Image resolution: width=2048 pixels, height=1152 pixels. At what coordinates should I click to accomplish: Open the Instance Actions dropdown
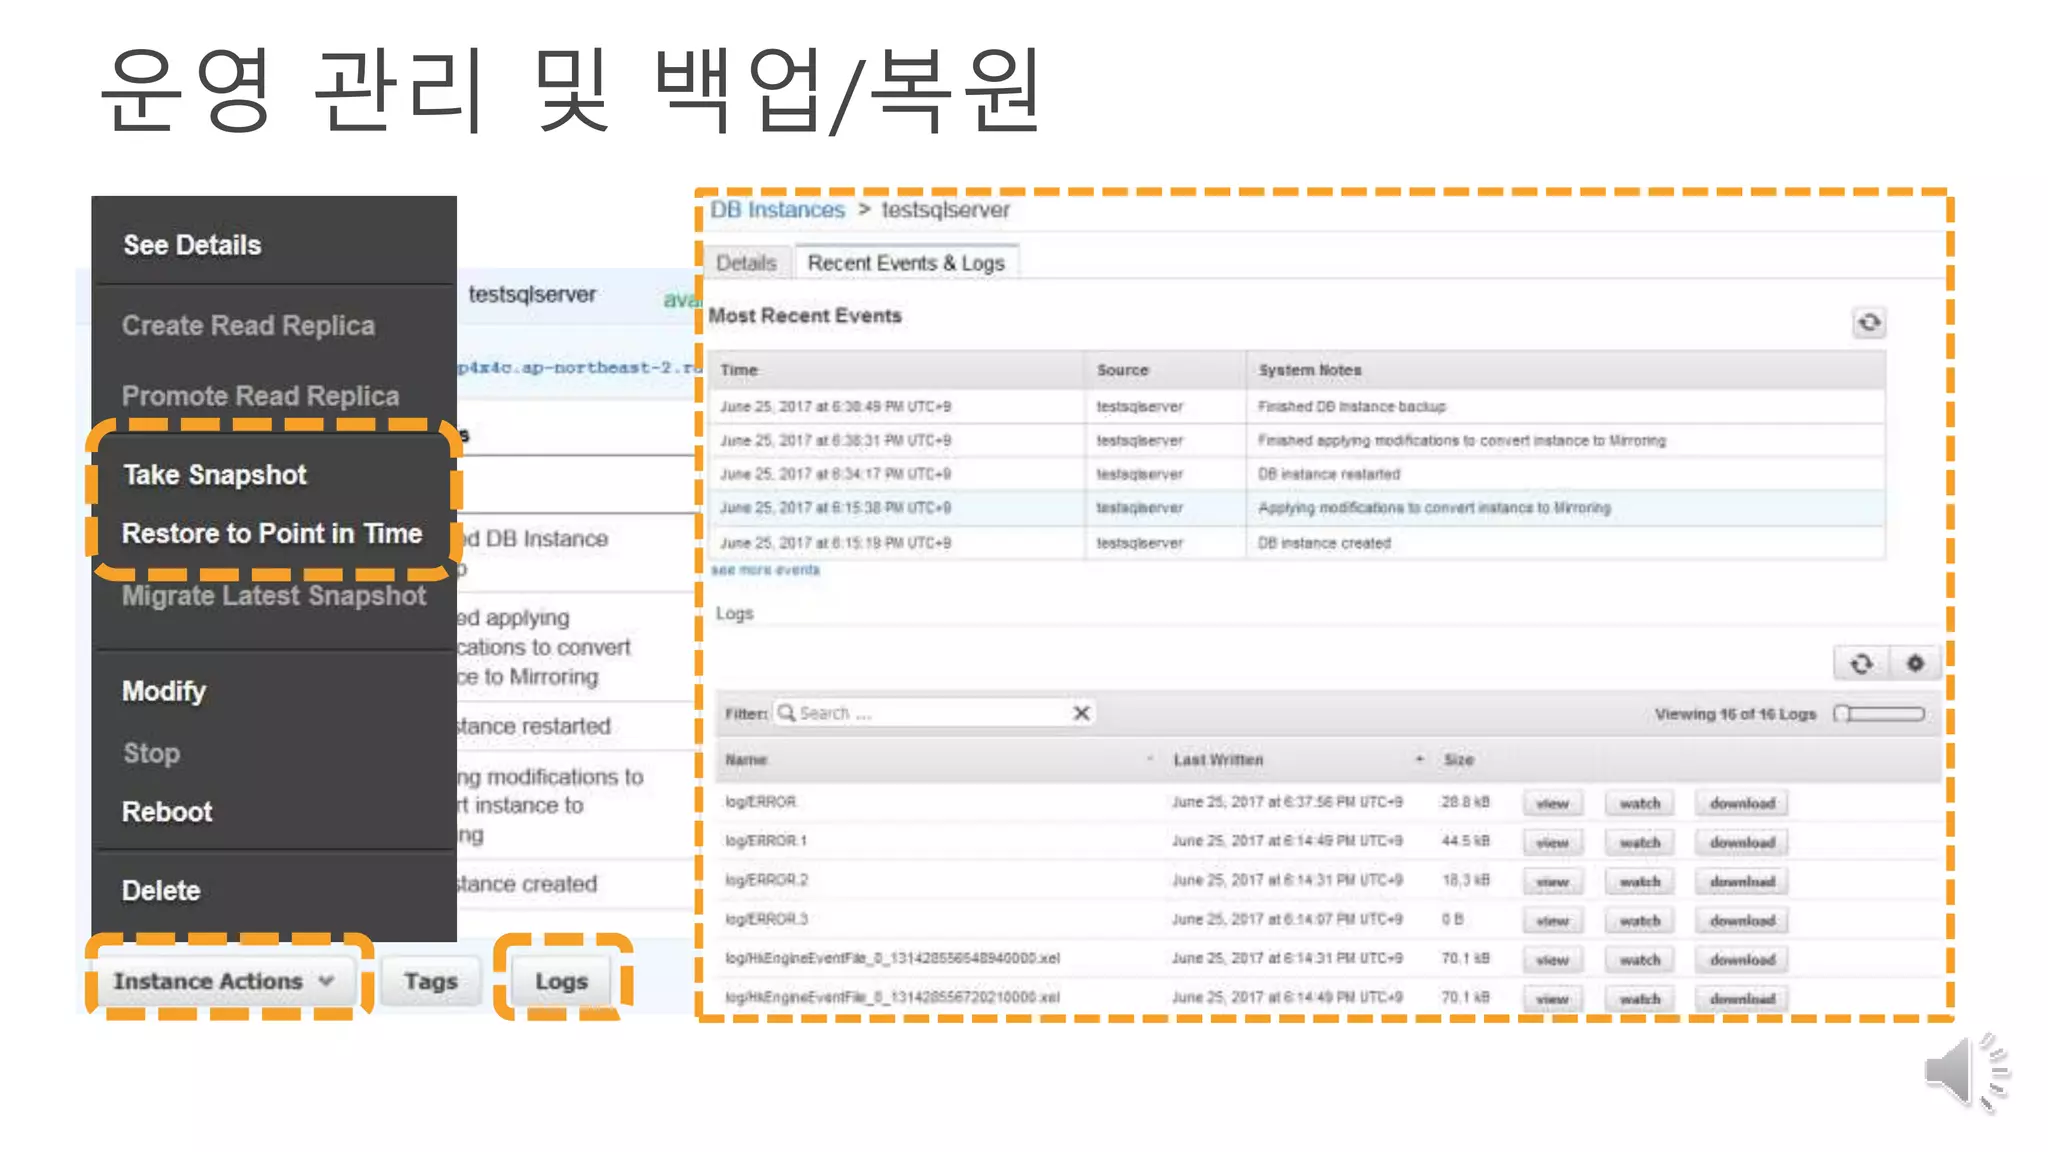[x=224, y=981]
